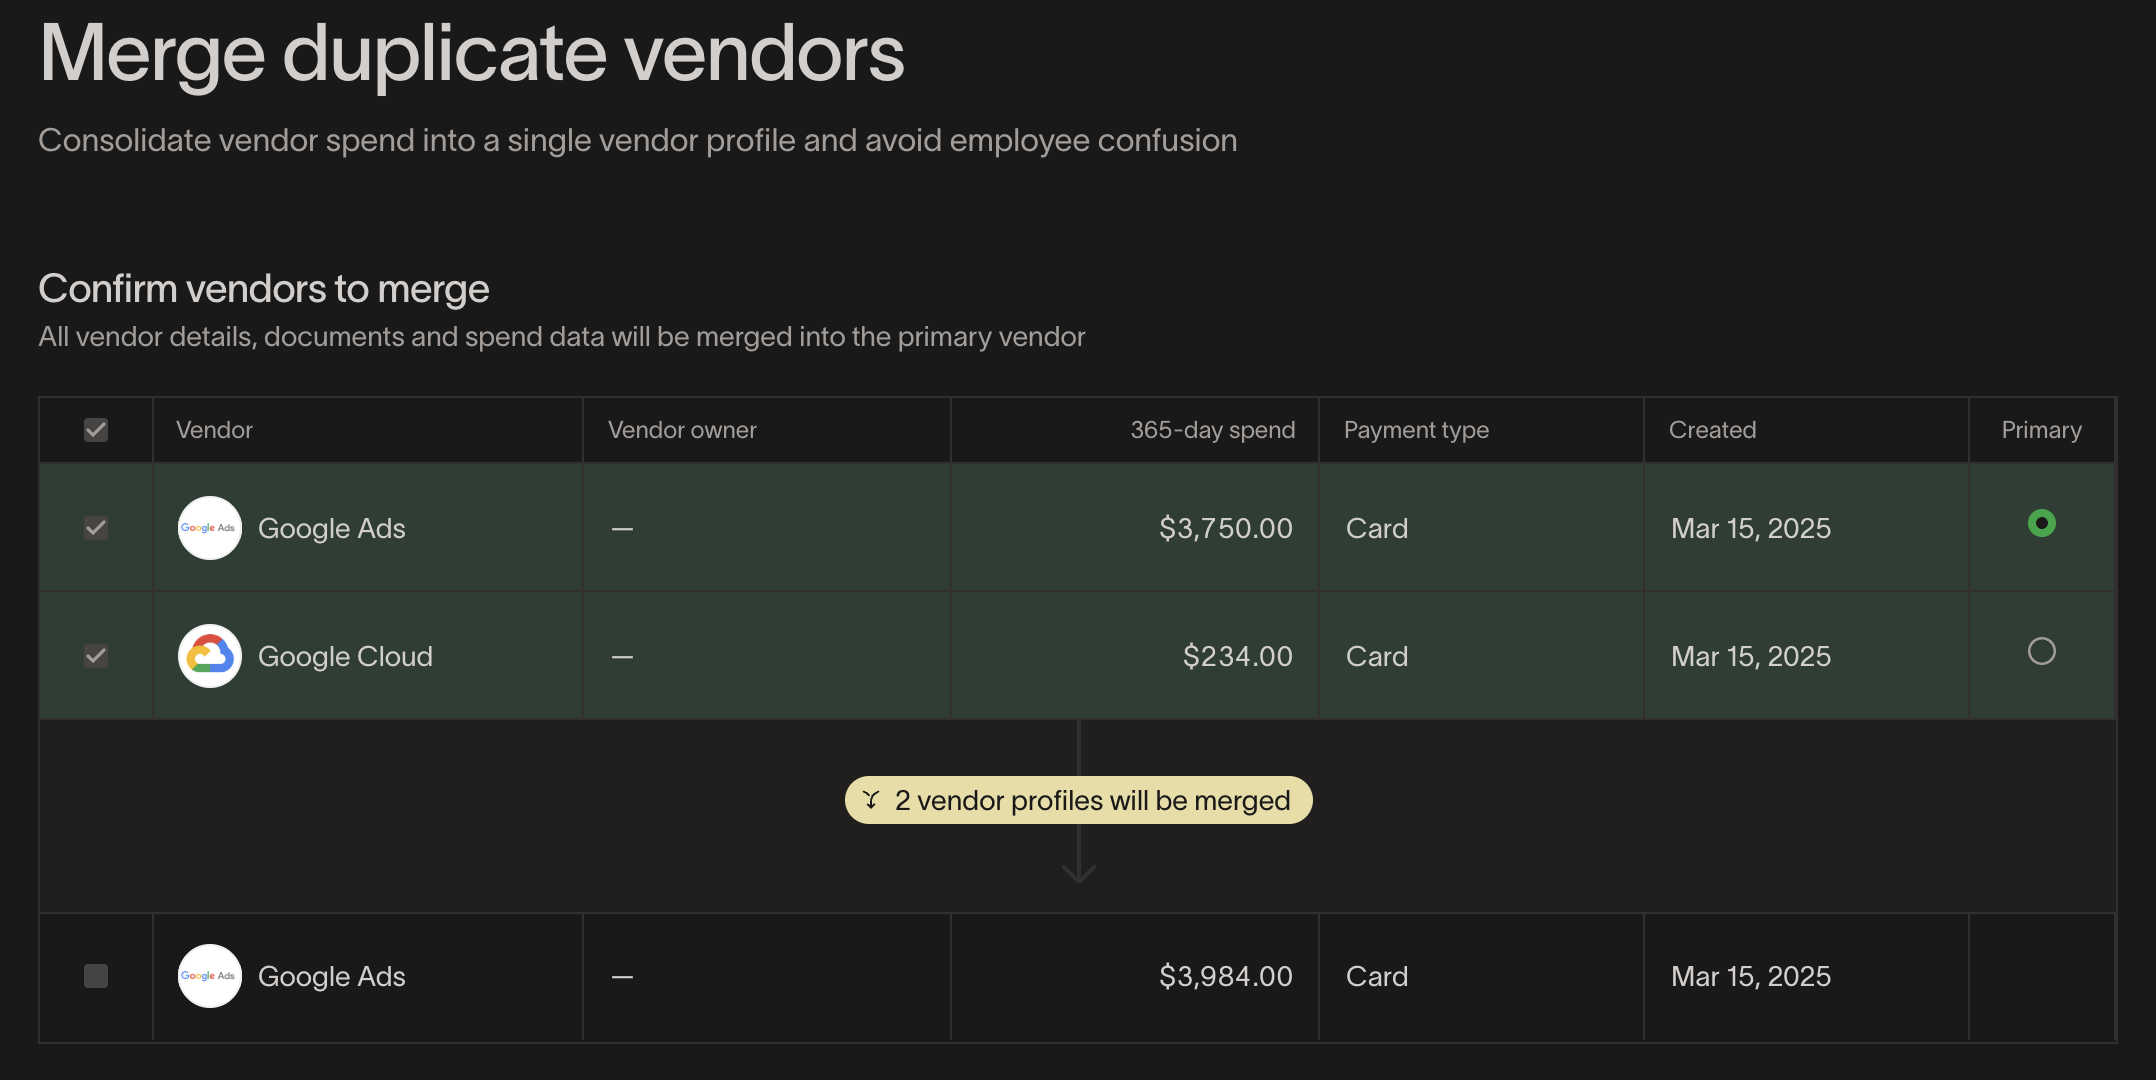Click the Merge duplicate vendors title
The image size is (2156, 1080).
pyautogui.click(x=472, y=54)
